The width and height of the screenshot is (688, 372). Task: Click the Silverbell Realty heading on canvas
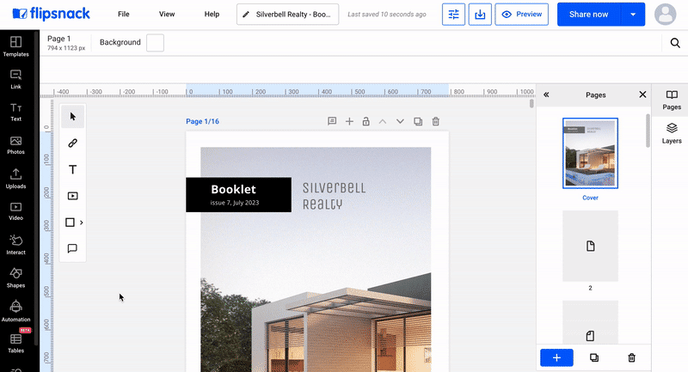[334, 196]
